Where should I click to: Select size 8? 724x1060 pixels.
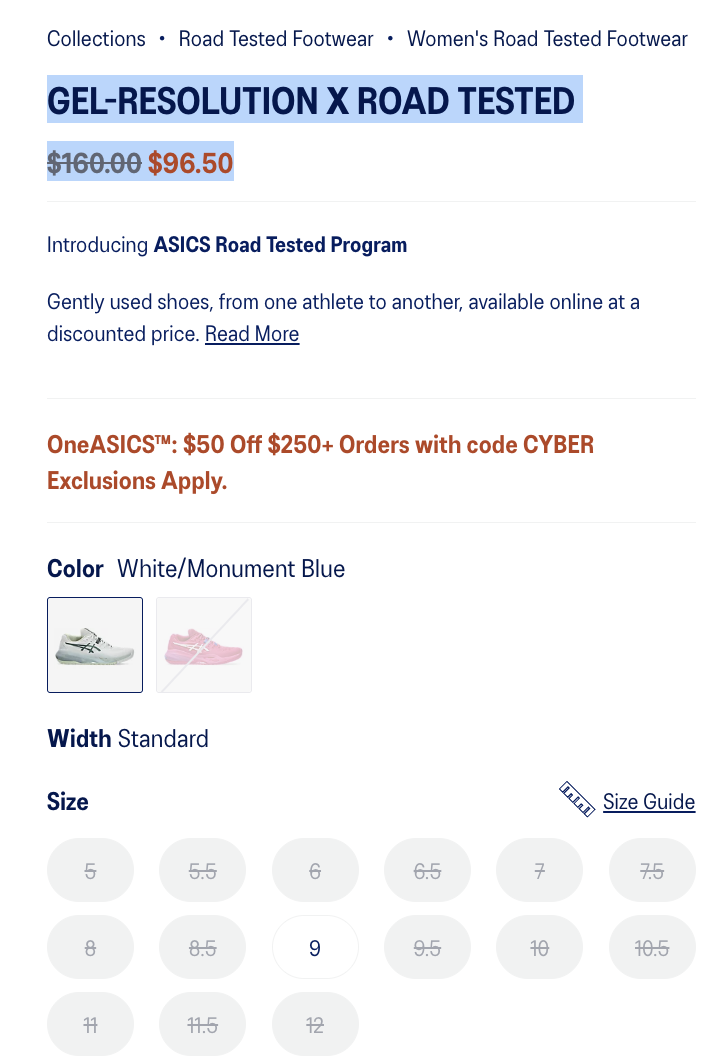click(x=90, y=947)
